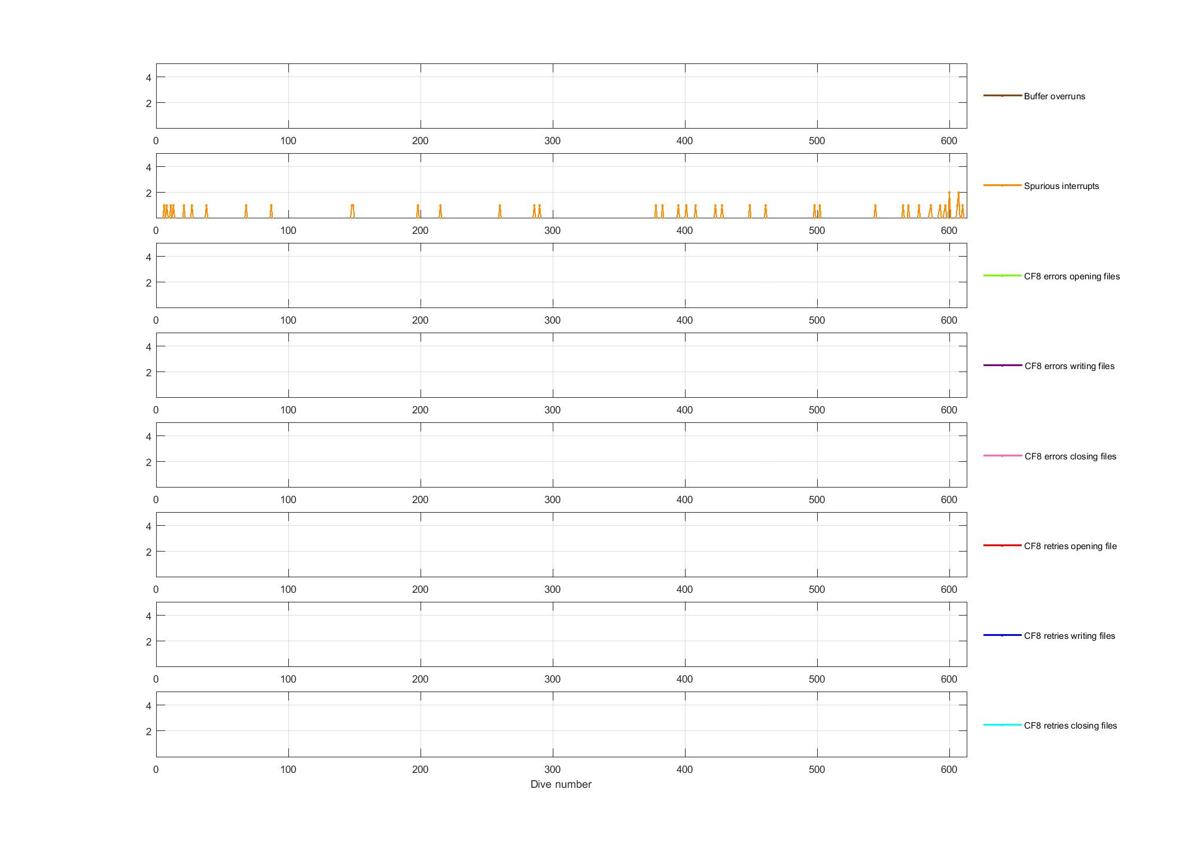Select the double orange spike near dive 150
1200x851 pixels.
(352, 211)
